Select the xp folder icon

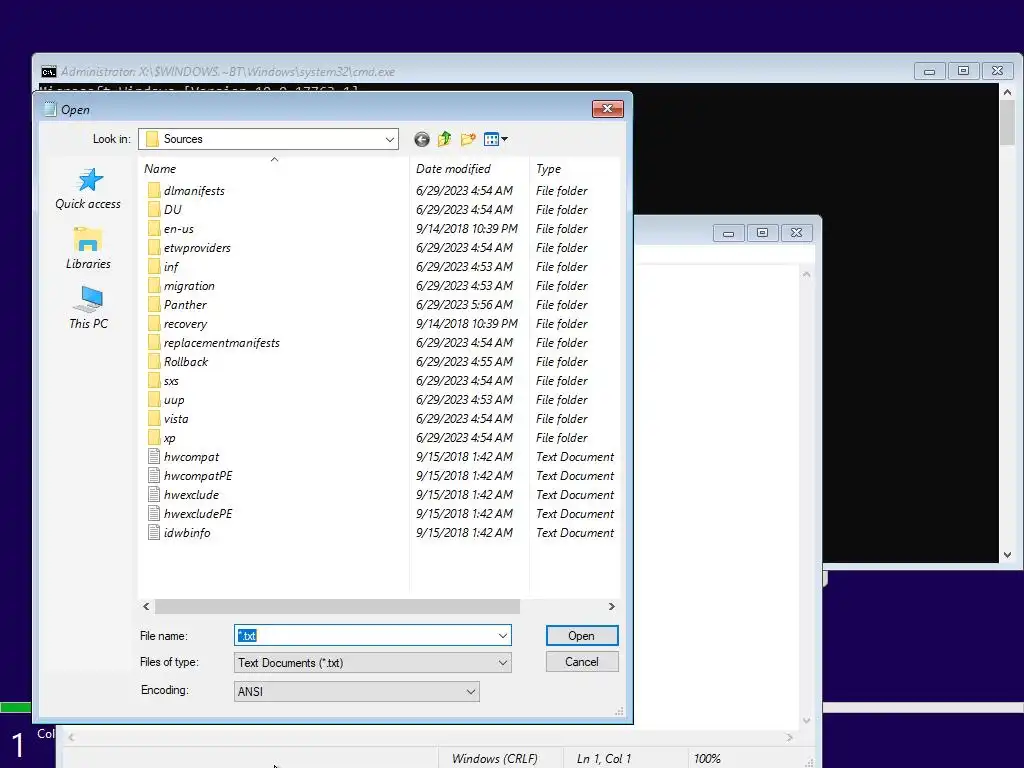[x=153, y=438]
